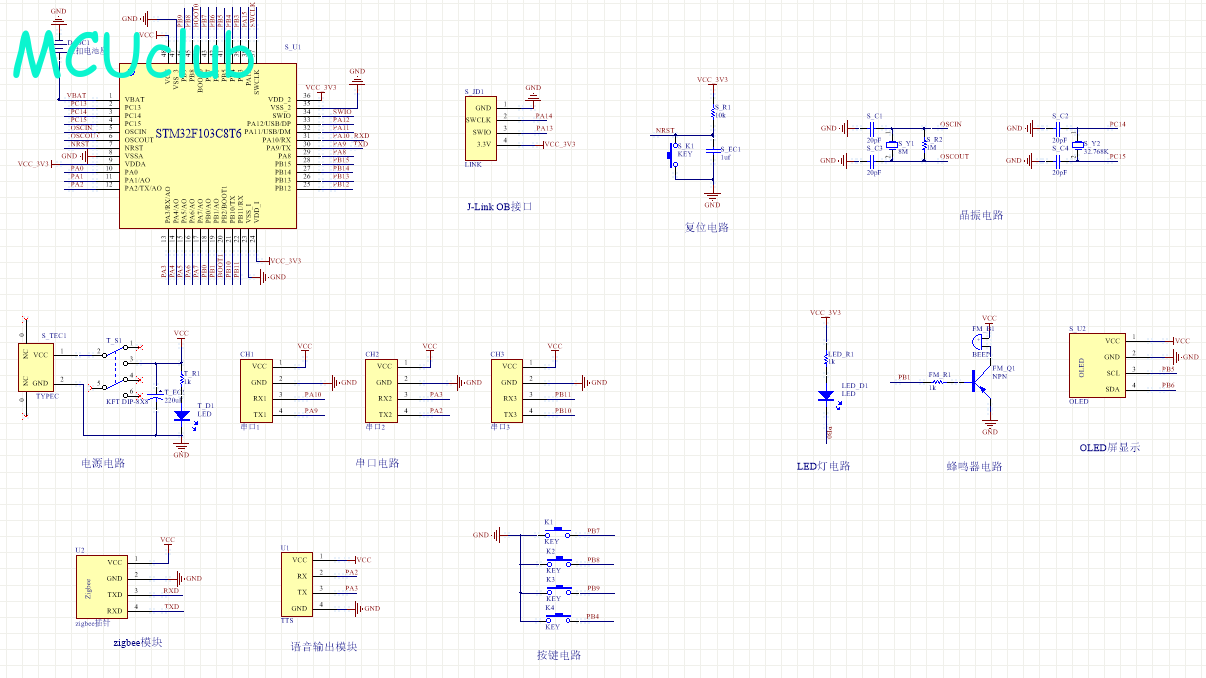Click the 'zigbee模块' caption

coord(138,642)
